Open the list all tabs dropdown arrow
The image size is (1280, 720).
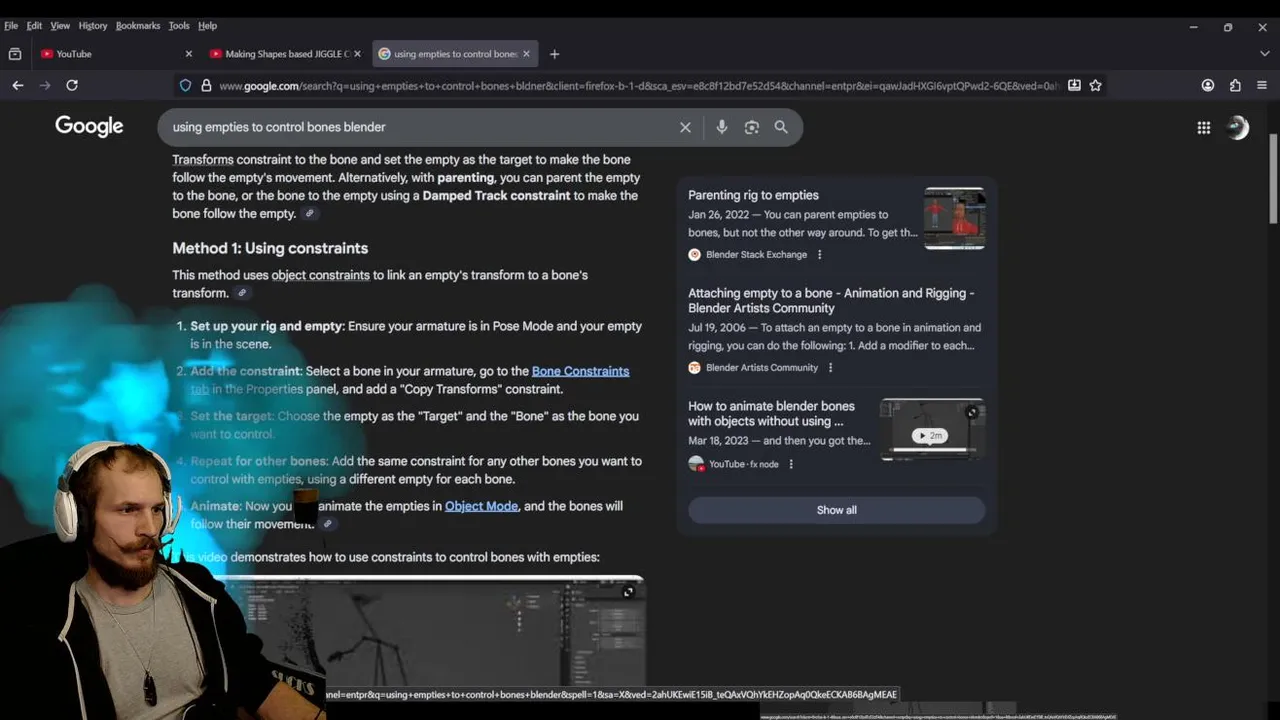(x=1263, y=54)
